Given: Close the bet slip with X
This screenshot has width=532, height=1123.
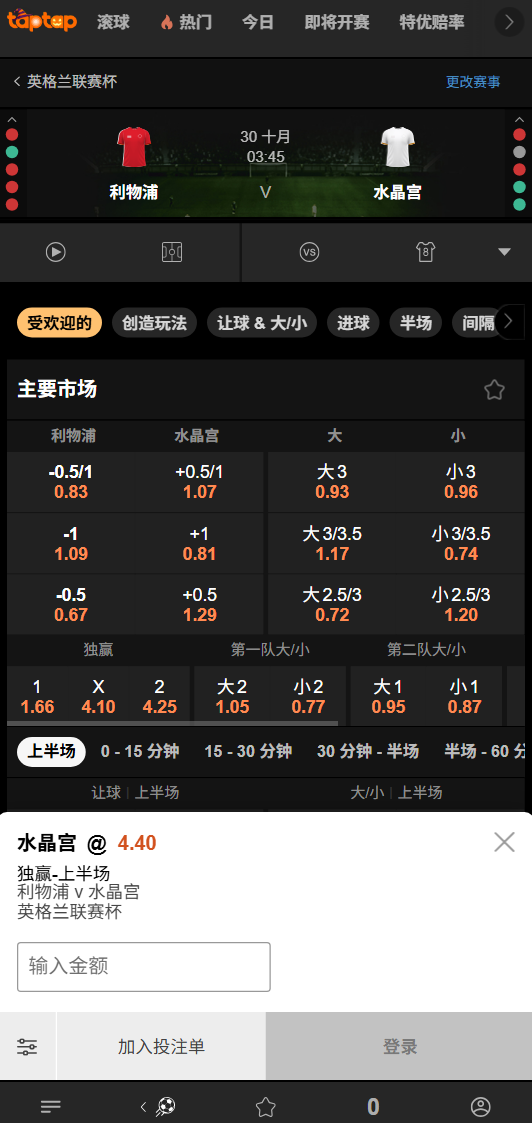Looking at the screenshot, I should (x=504, y=842).
